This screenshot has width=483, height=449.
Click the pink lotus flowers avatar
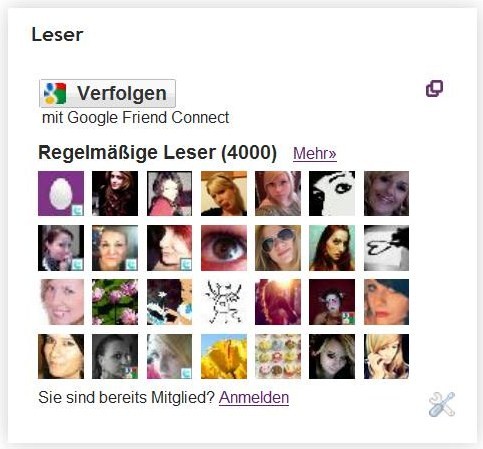pyautogui.click(x=115, y=302)
